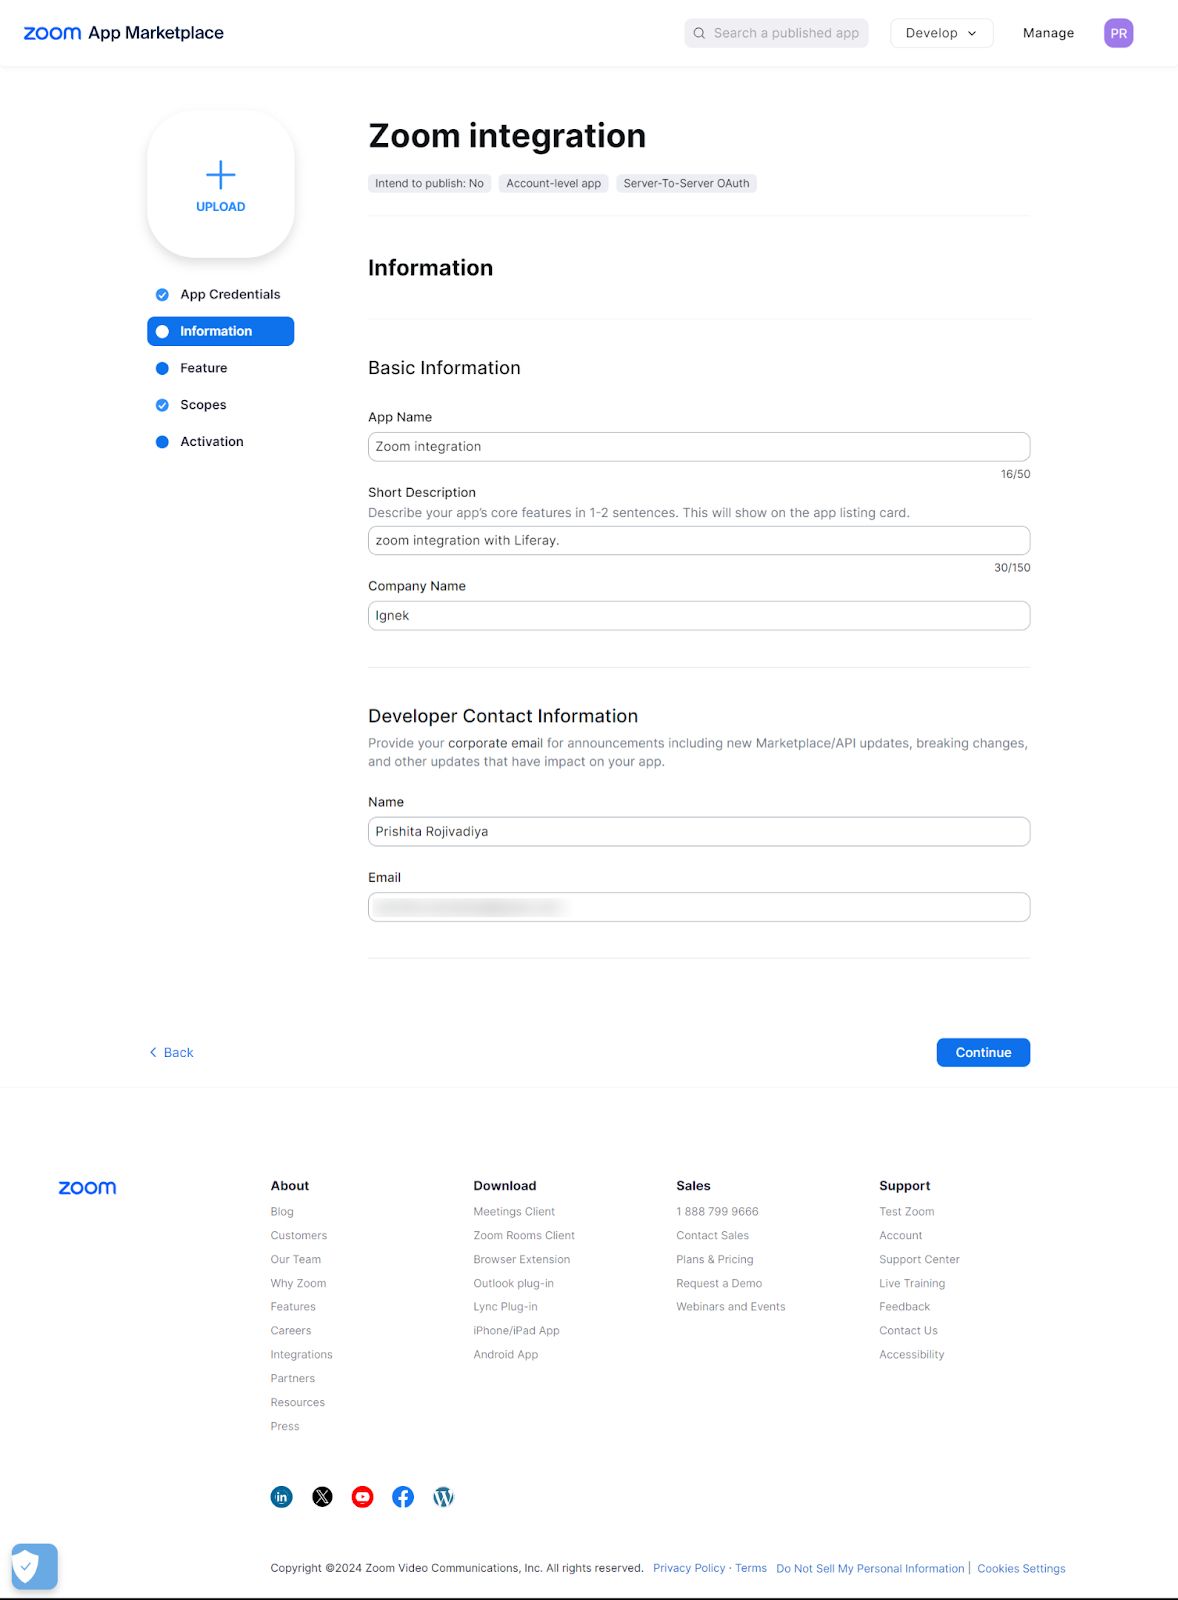Open the Facebook social icon

click(403, 1497)
